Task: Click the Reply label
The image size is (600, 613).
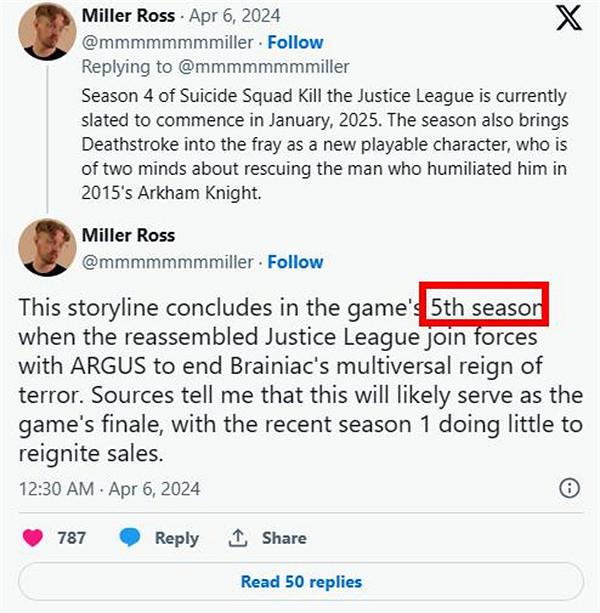Action: (x=177, y=537)
